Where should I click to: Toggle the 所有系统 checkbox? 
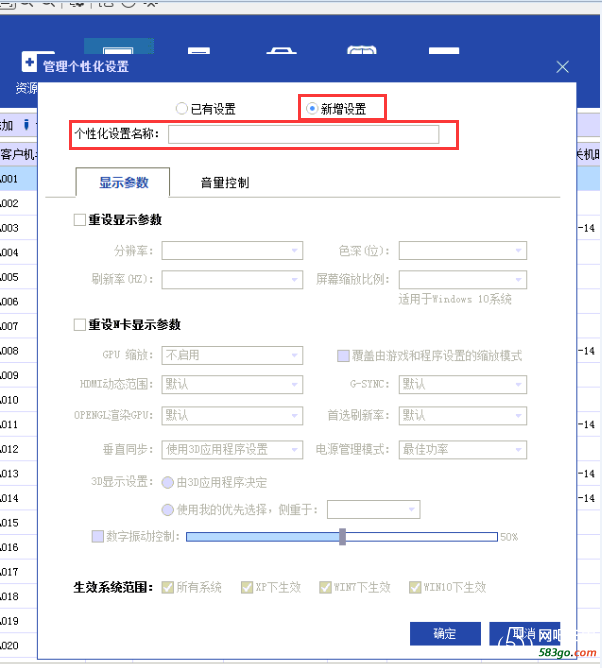(167, 587)
